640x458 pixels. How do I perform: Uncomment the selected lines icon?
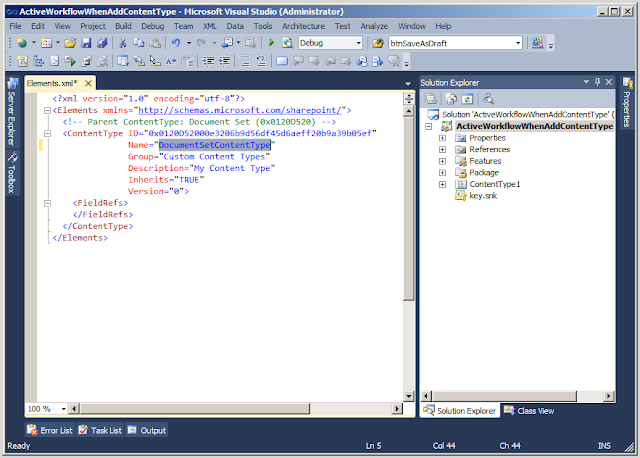(x=261, y=61)
